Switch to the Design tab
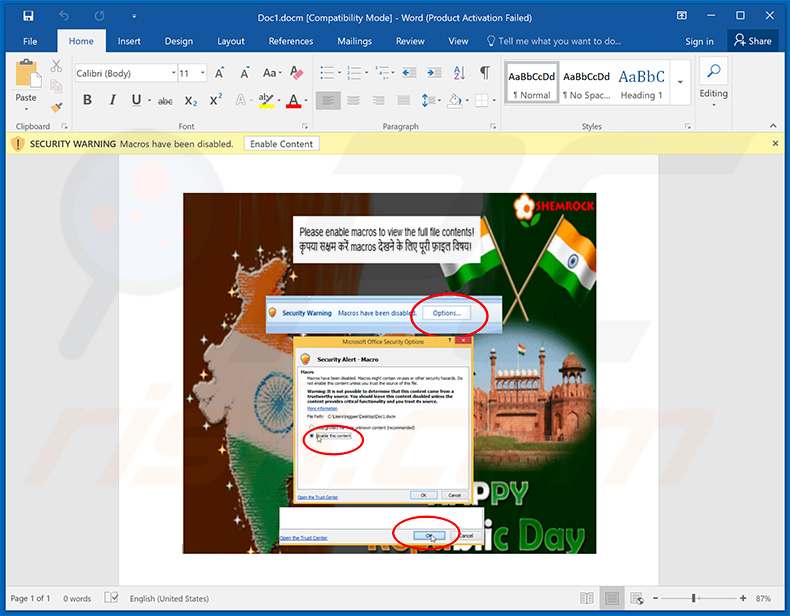This screenshot has width=790, height=616. (x=178, y=41)
